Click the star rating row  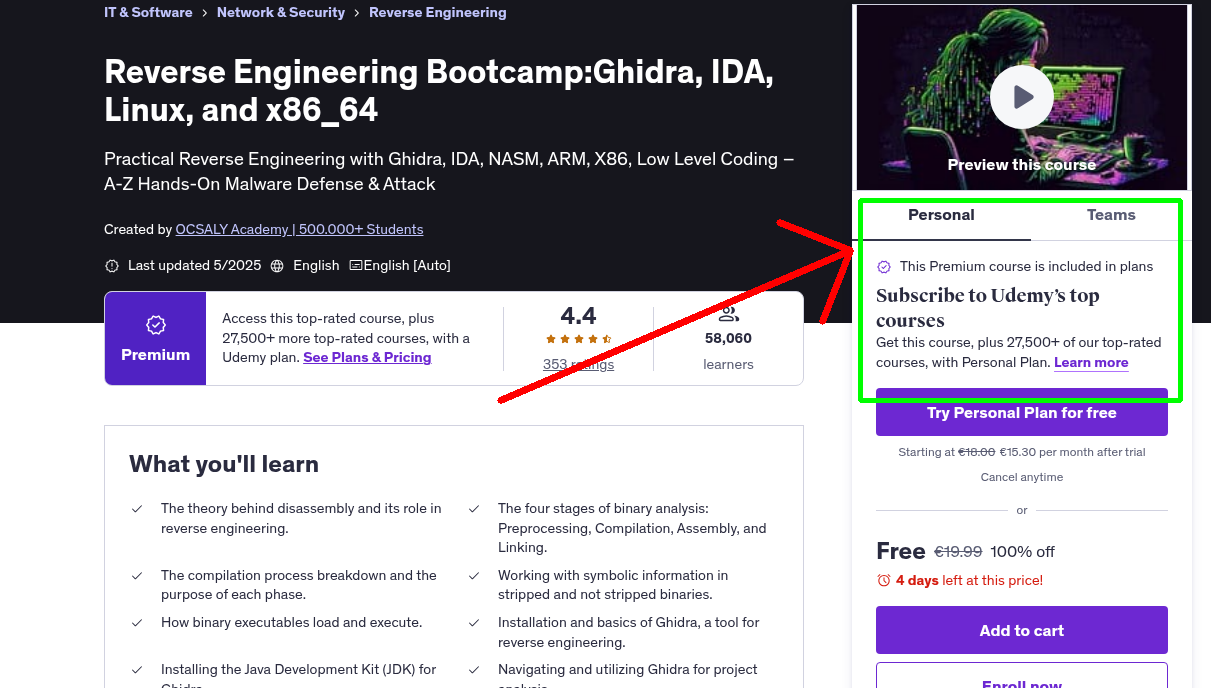click(x=578, y=340)
